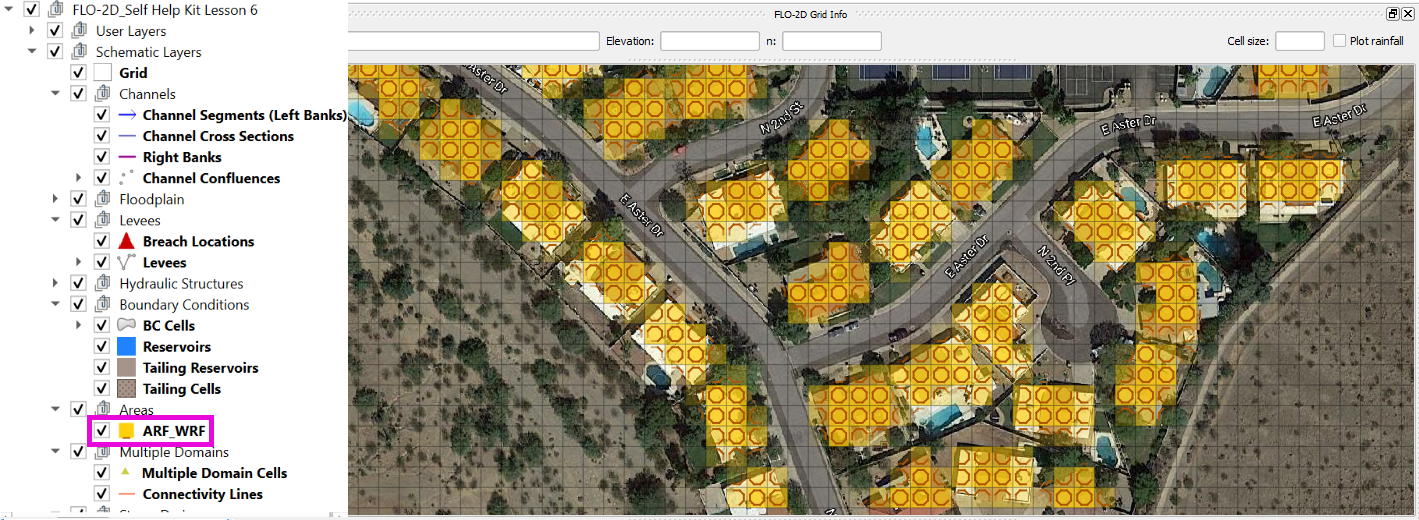Screen dimensions: 1419x520
Task: Click the Elevation input field
Action: coord(709,41)
